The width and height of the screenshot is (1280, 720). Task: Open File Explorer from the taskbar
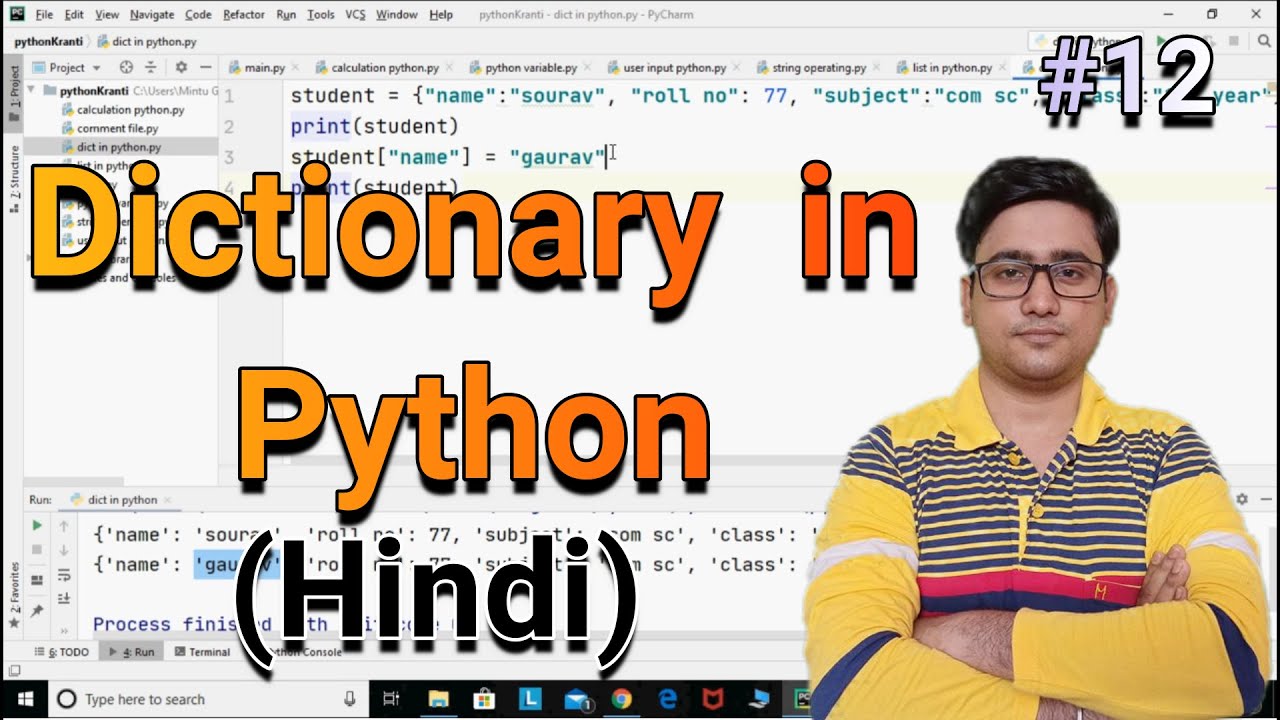(439, 699)
